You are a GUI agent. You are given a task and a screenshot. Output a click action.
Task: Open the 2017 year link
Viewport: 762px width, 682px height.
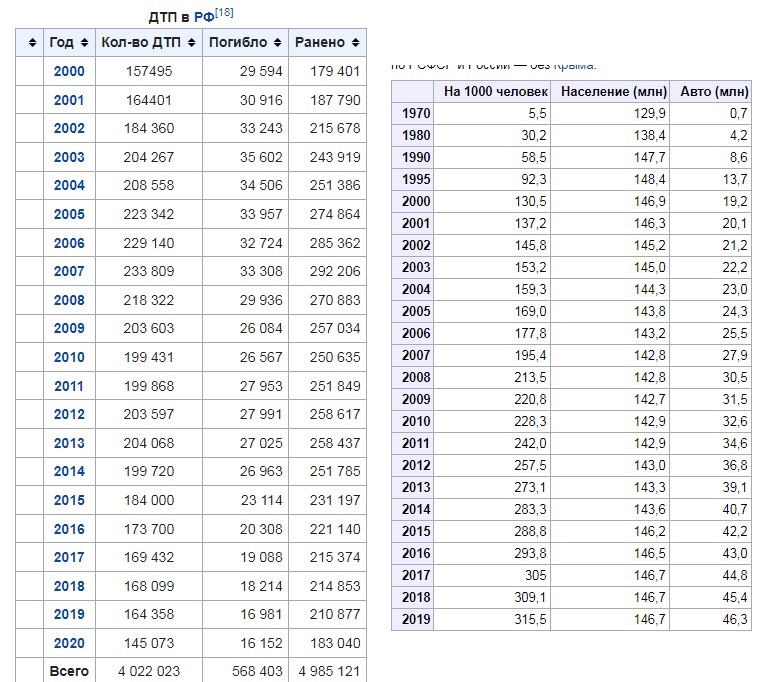(69, 557)
